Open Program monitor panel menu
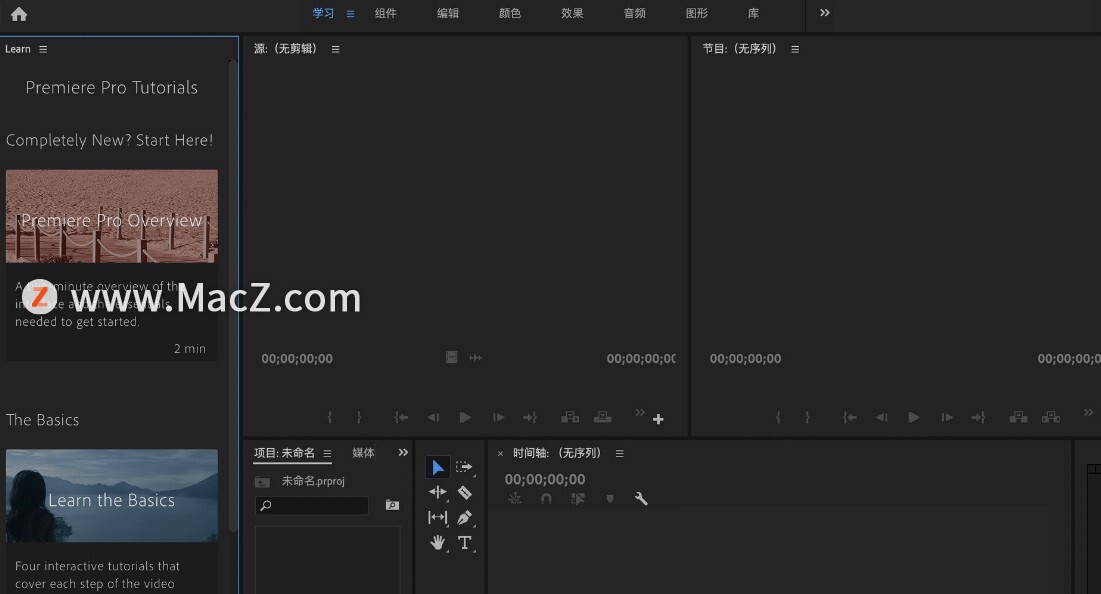The image size is (1101, 594). pos(795,49)
